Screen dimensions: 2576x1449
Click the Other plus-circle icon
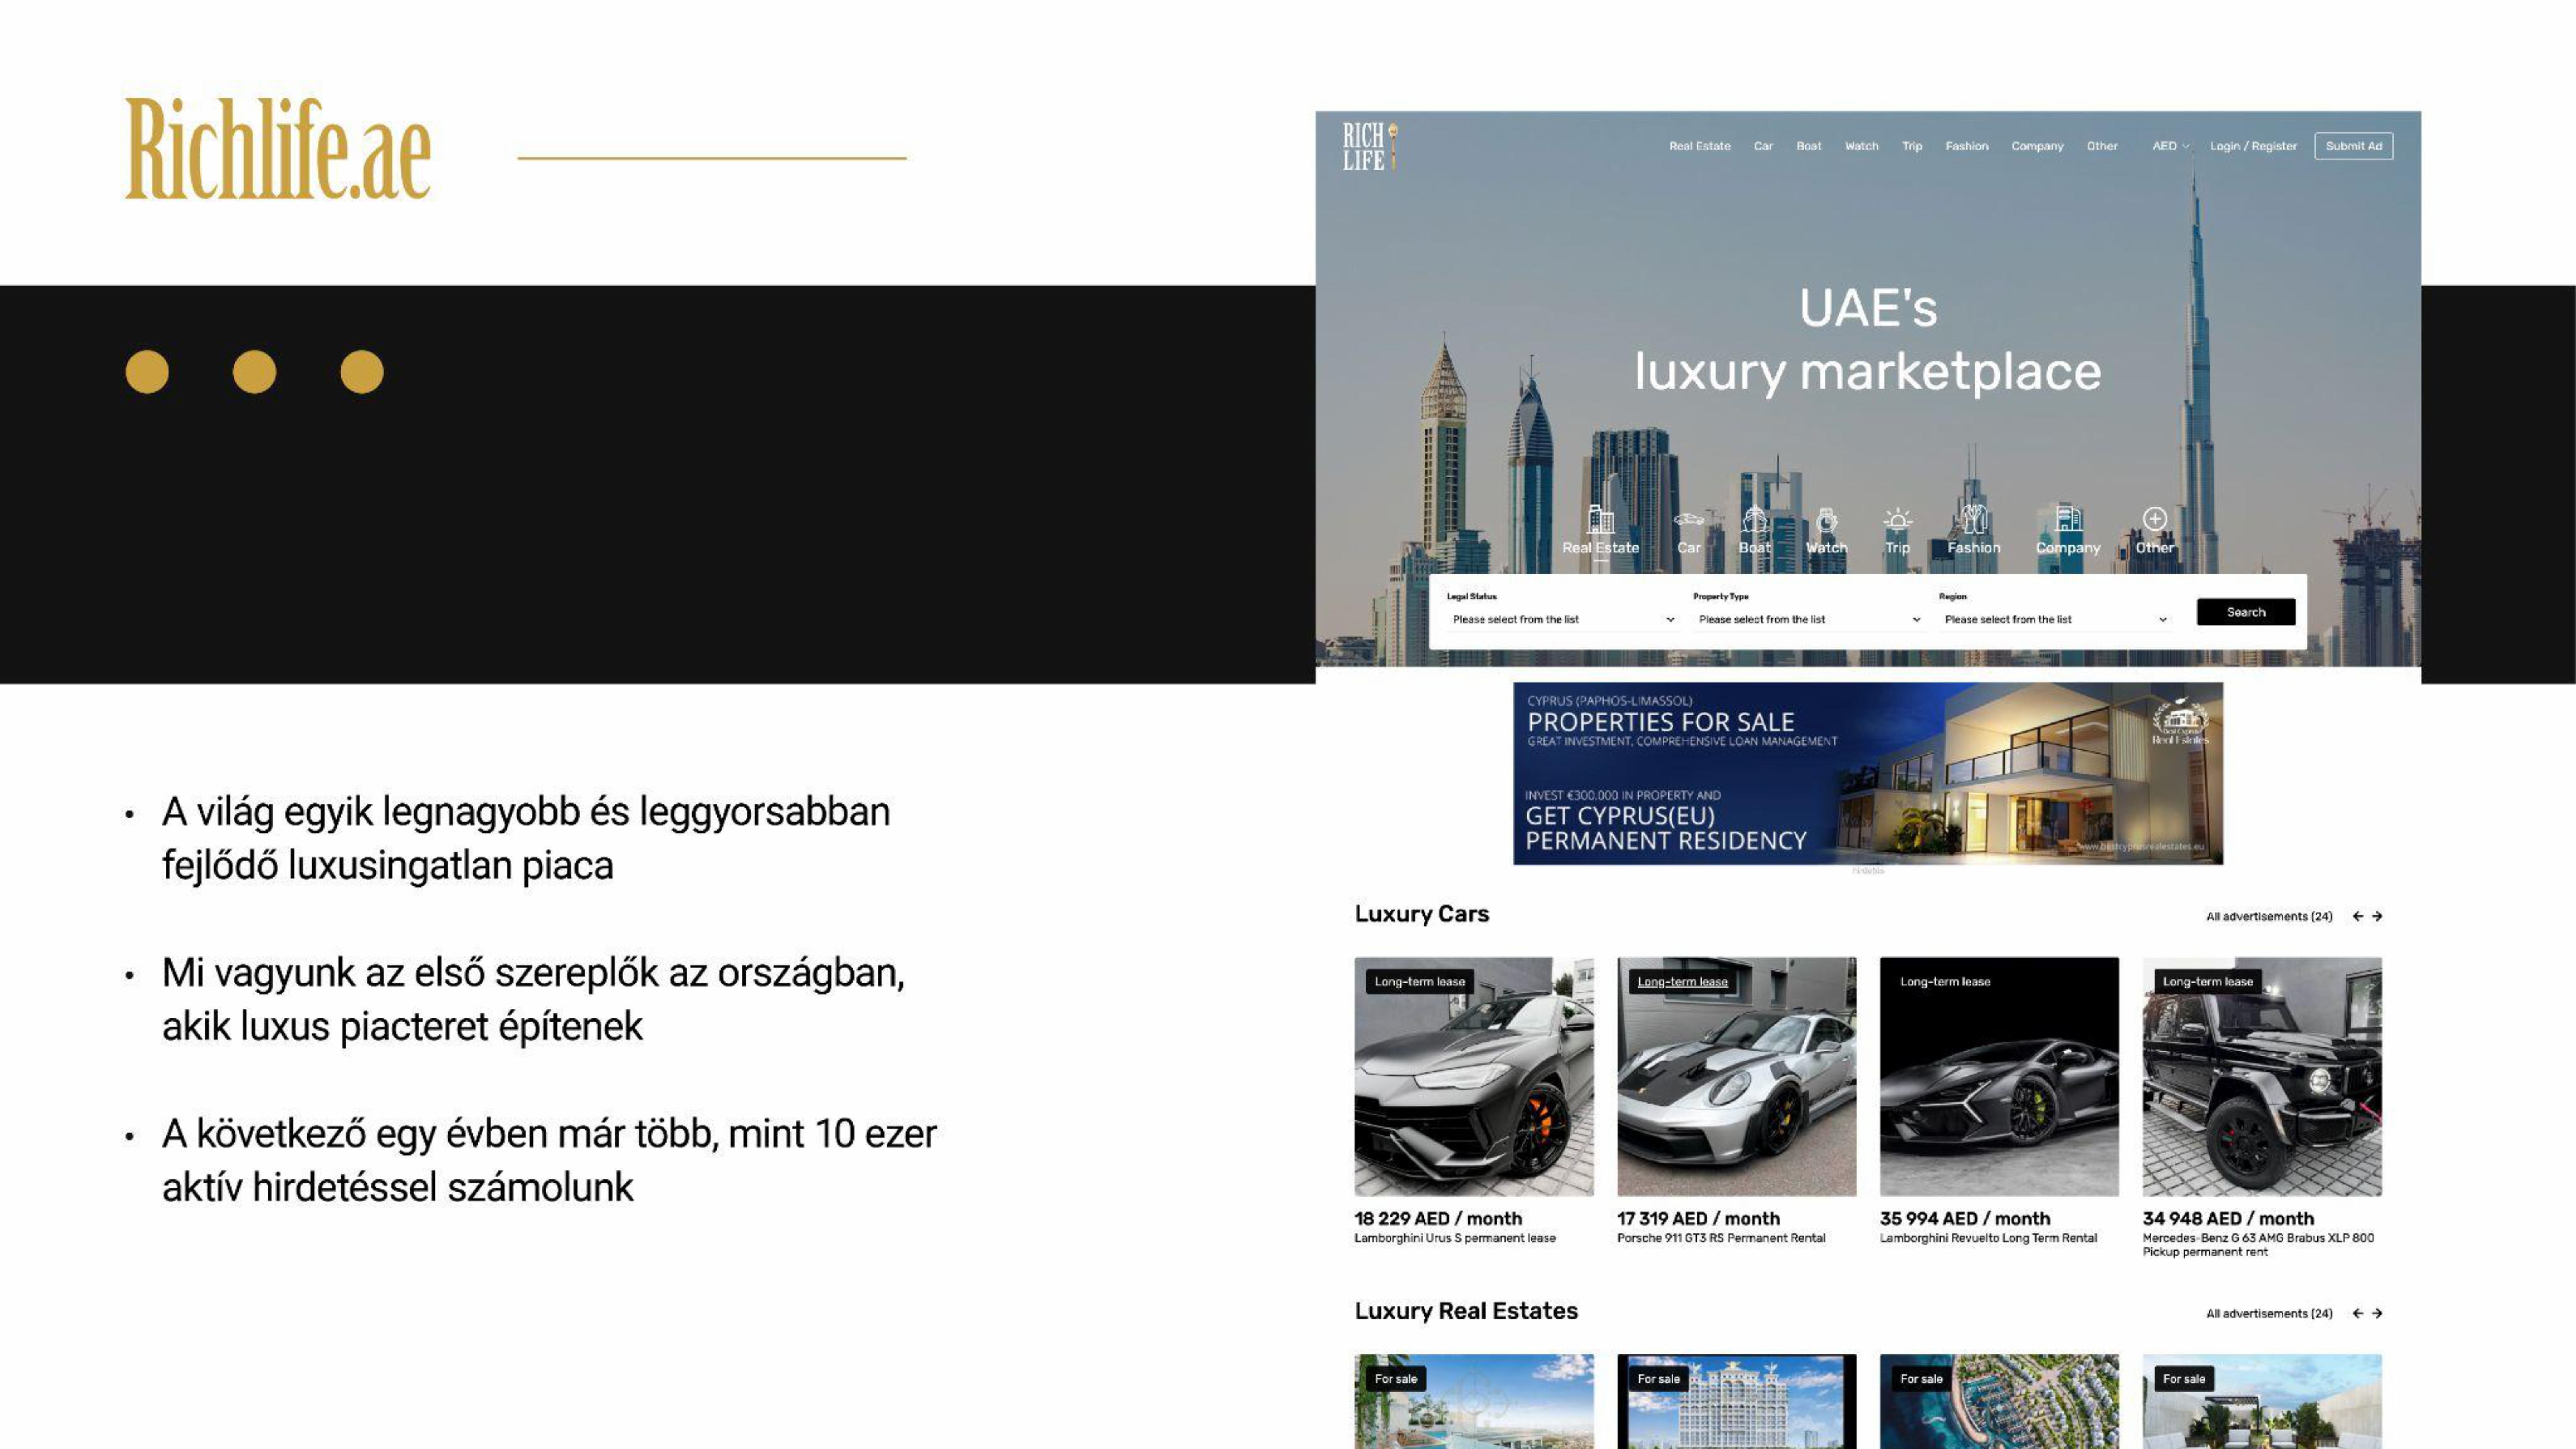(x=2155, y=519)
